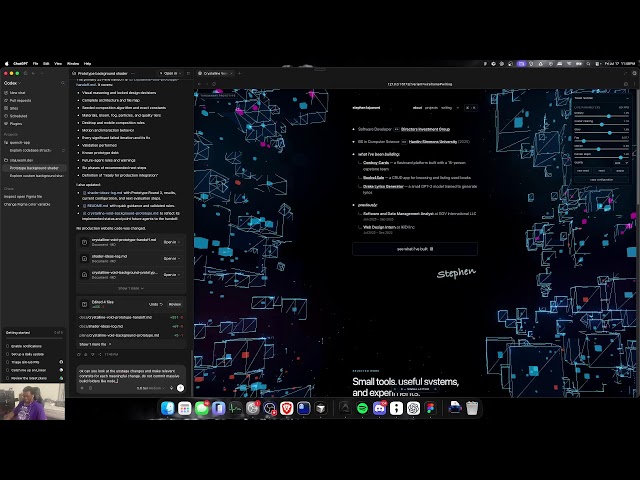Close the Crystalline browser tab
The height and width of the screenshot is (480, 640).
point(231,73)
